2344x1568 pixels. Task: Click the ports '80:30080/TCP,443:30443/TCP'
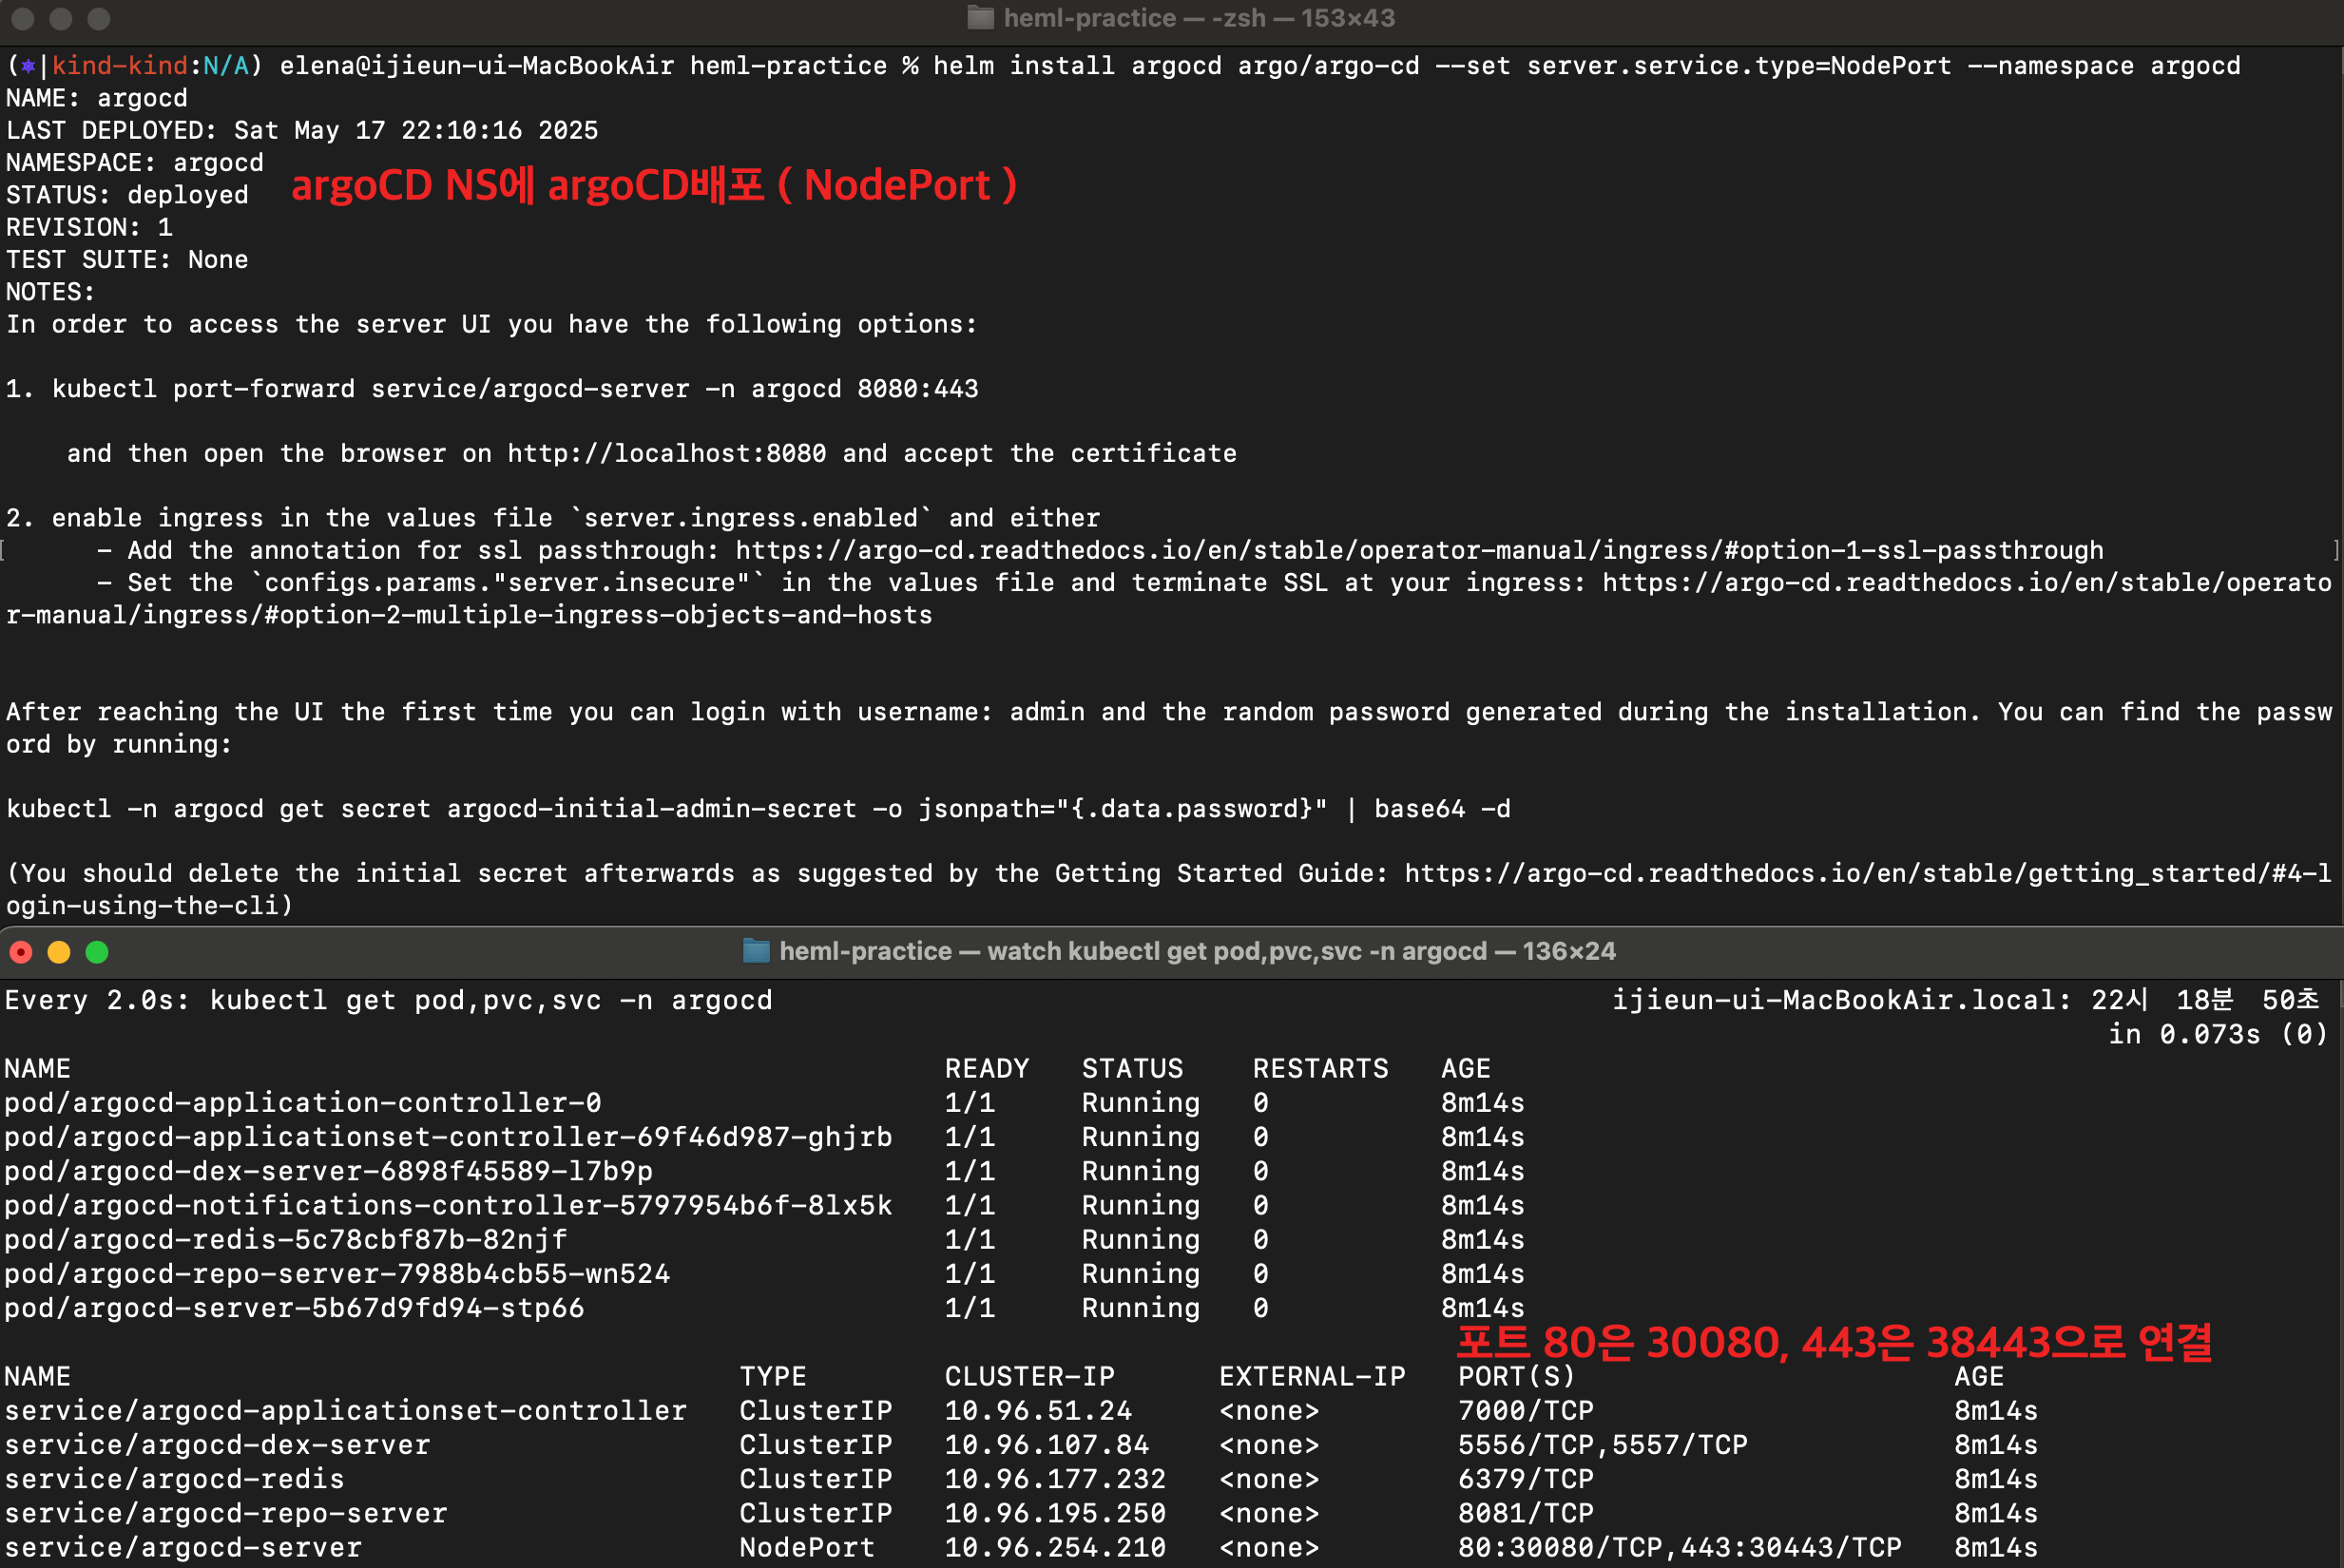1680,1547
